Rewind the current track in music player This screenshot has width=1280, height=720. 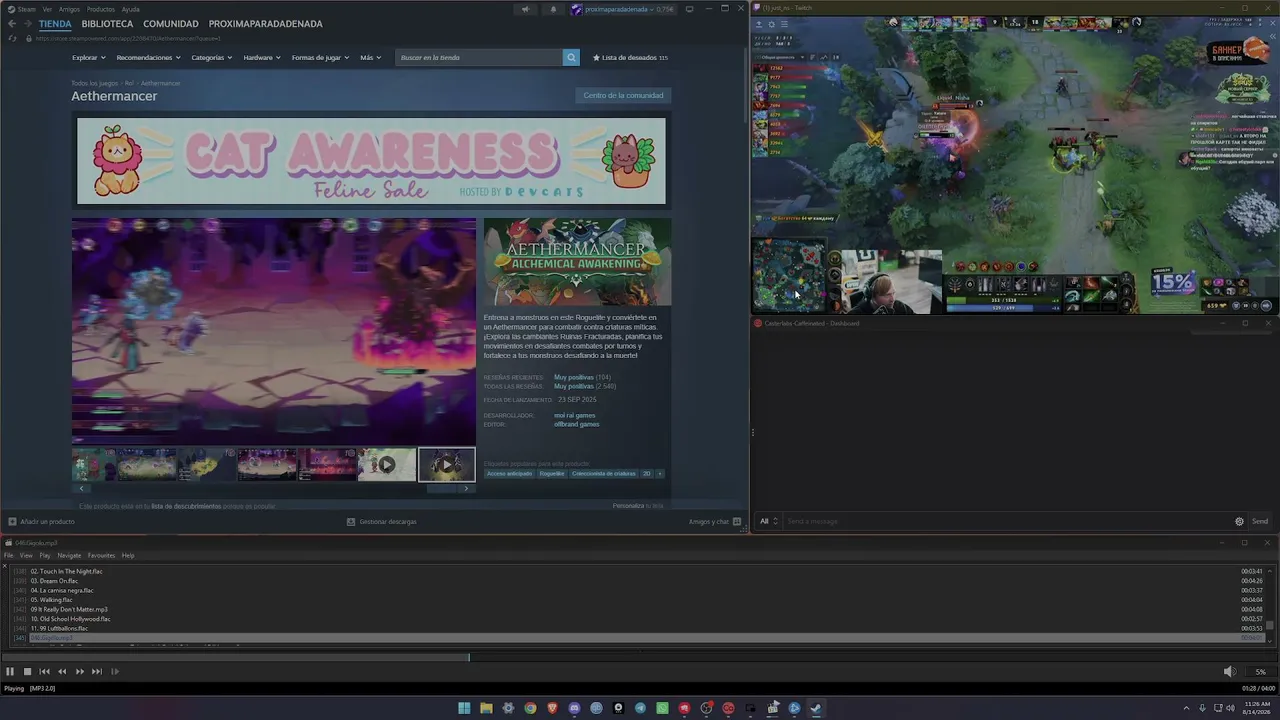62,672
